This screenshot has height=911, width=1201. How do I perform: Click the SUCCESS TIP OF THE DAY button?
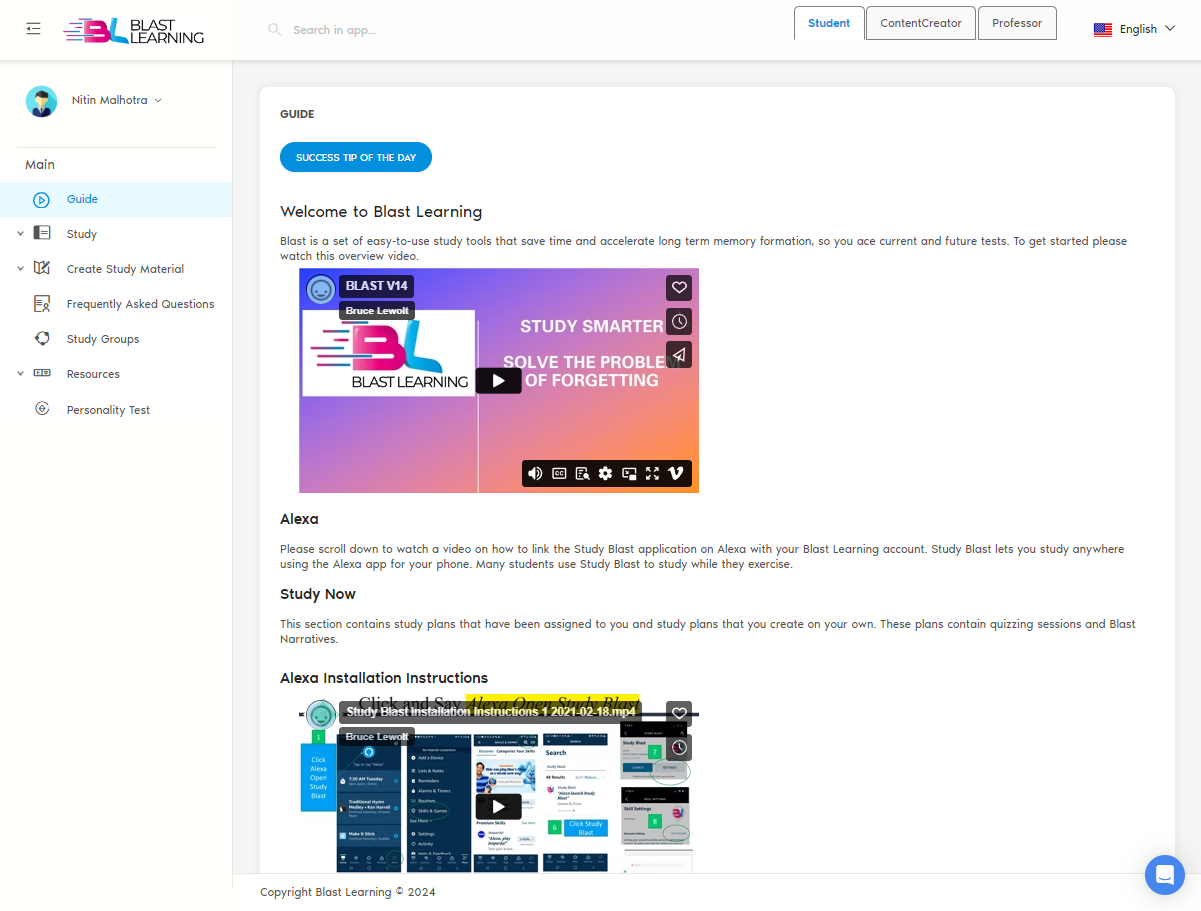point(355,157)
